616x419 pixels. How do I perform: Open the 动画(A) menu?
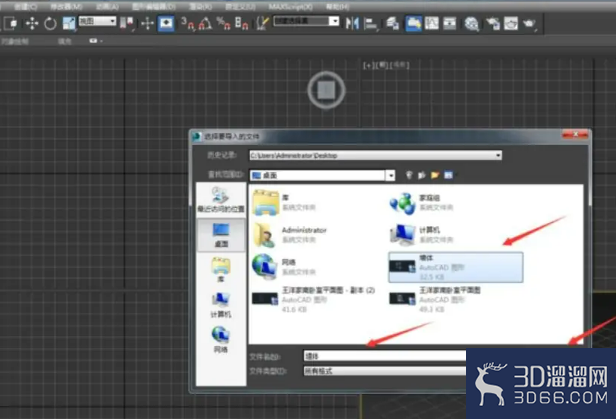107,7
